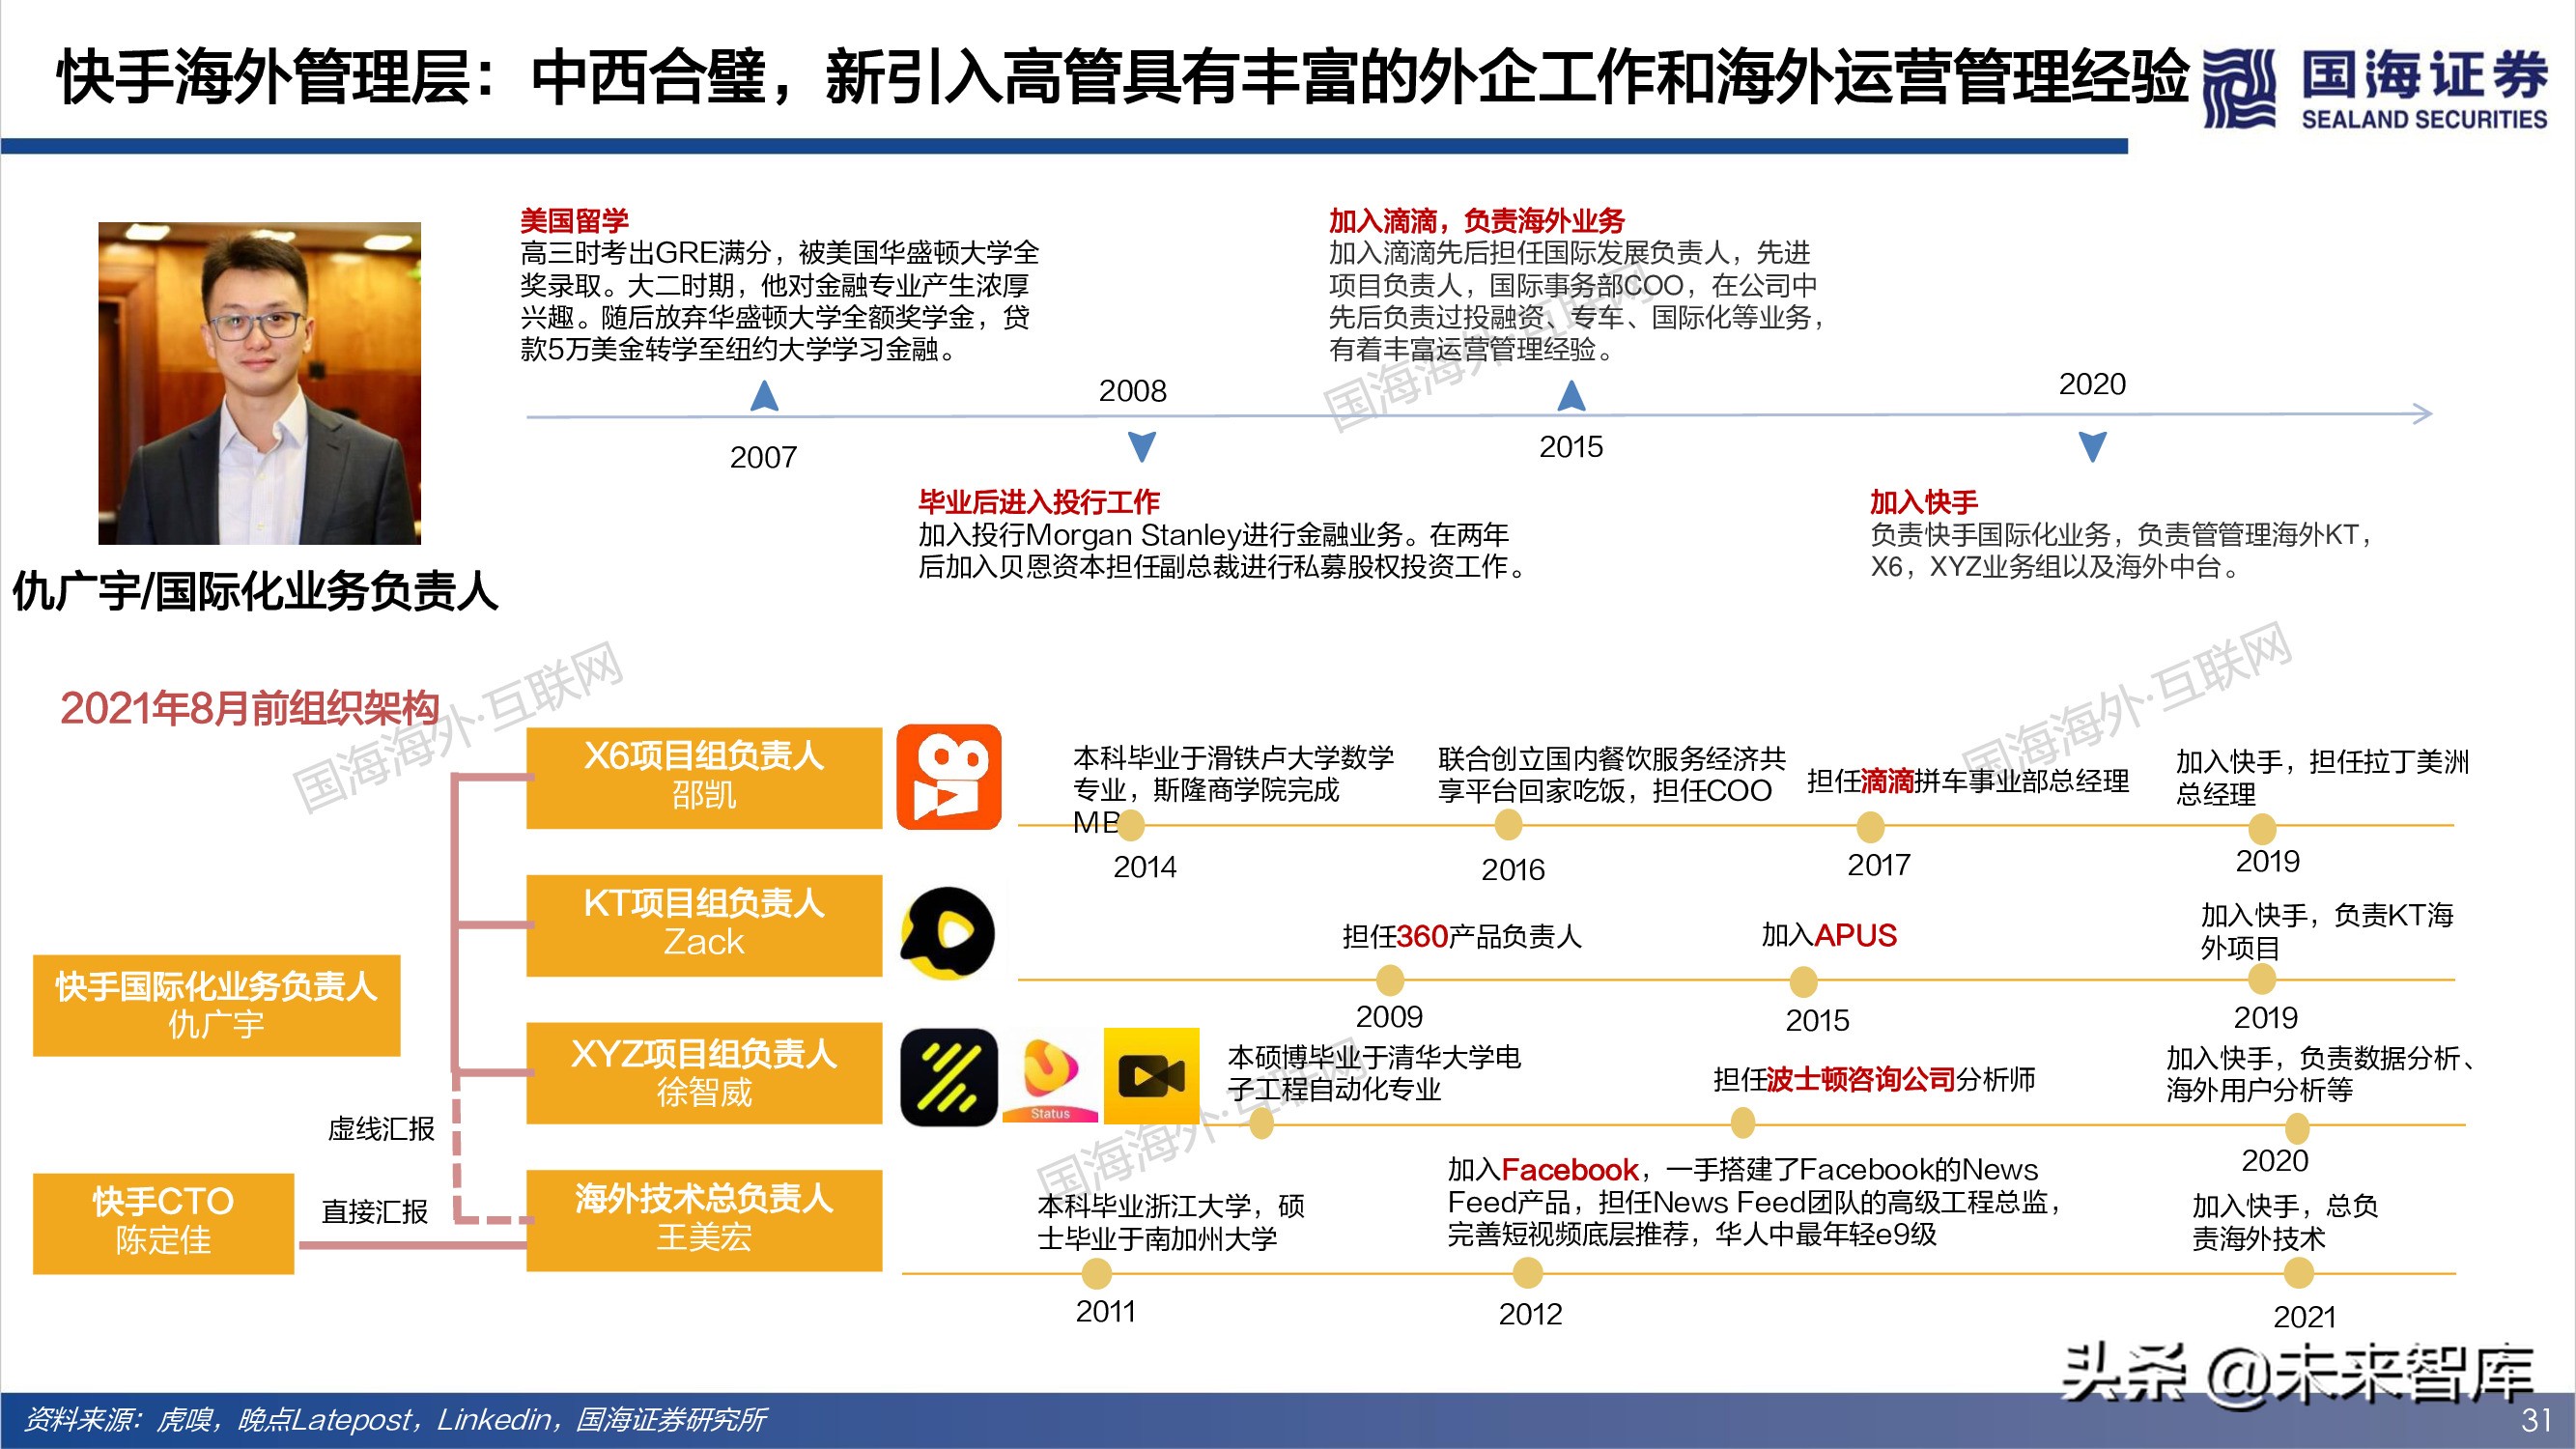Click the red heading 美国留学
Screen dimensions: 2576x1449
tap(574, 220)
